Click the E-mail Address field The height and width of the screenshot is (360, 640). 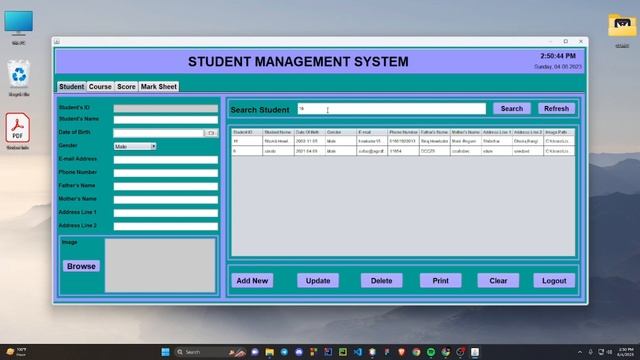[x=166, y=160]
